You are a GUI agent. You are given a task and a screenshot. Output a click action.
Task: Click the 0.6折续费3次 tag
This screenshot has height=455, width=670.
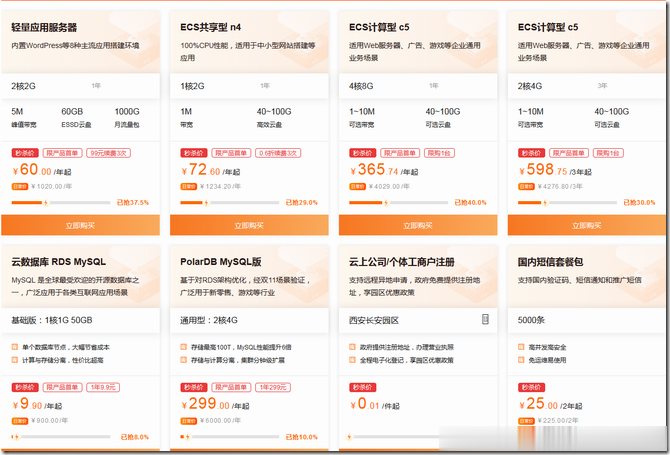pyautogui.click(x=278, y=153)
